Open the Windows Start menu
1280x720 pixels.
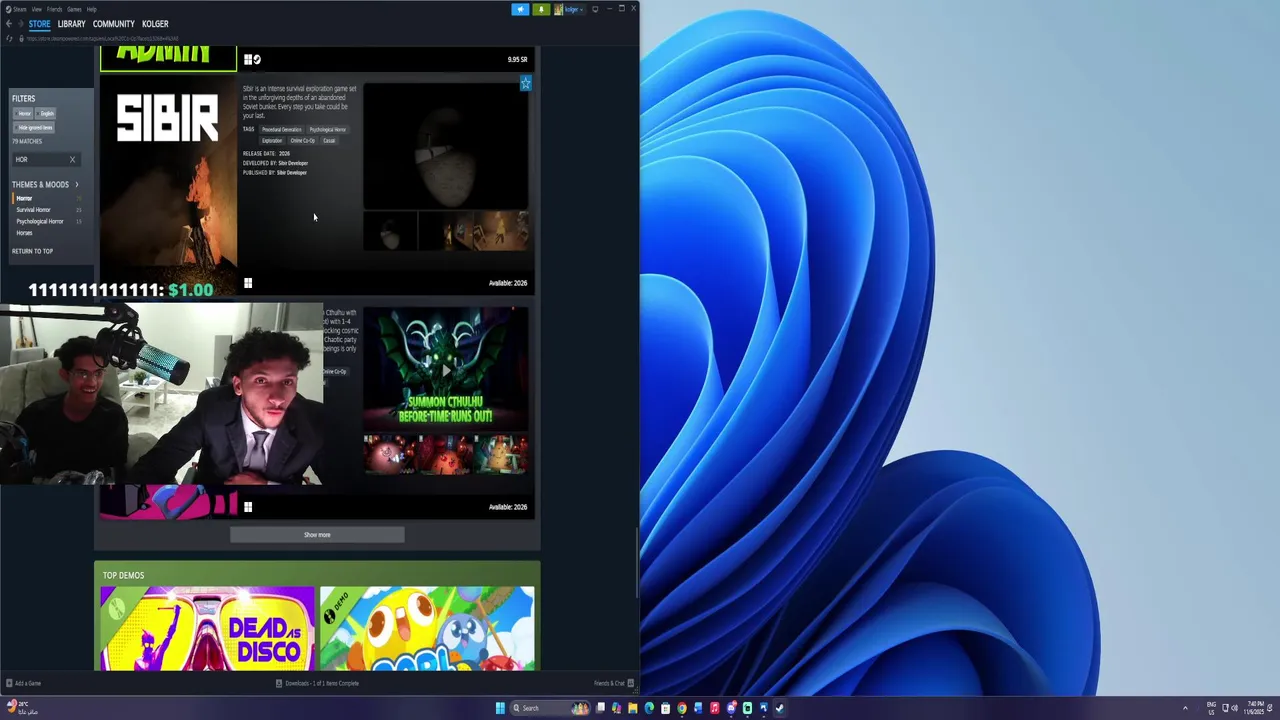pyautogui.click(x=500, y=708)
